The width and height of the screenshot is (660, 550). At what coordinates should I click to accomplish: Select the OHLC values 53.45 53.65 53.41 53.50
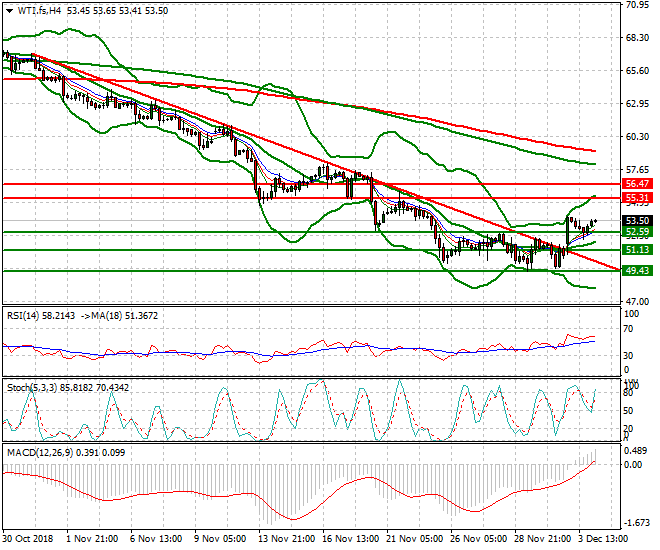117,11
